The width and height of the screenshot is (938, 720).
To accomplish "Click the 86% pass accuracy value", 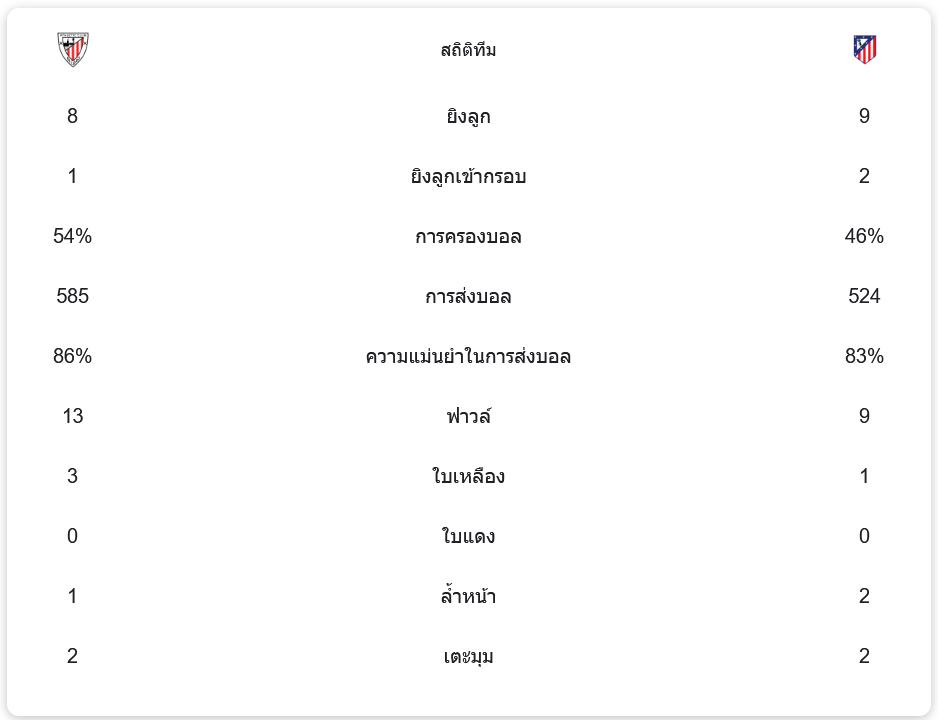I will point(72,356).
